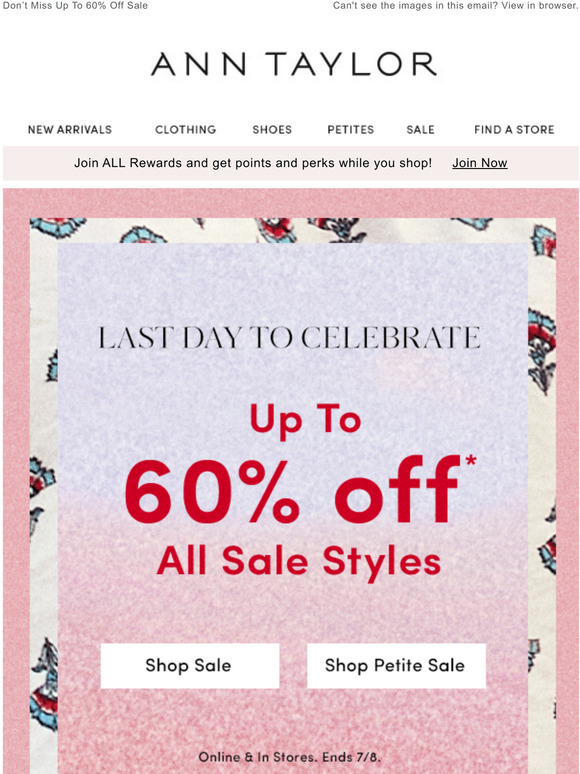Click the 60% off headline
The width and height of the screenshot is (580, 774).
tap(291, 490)
